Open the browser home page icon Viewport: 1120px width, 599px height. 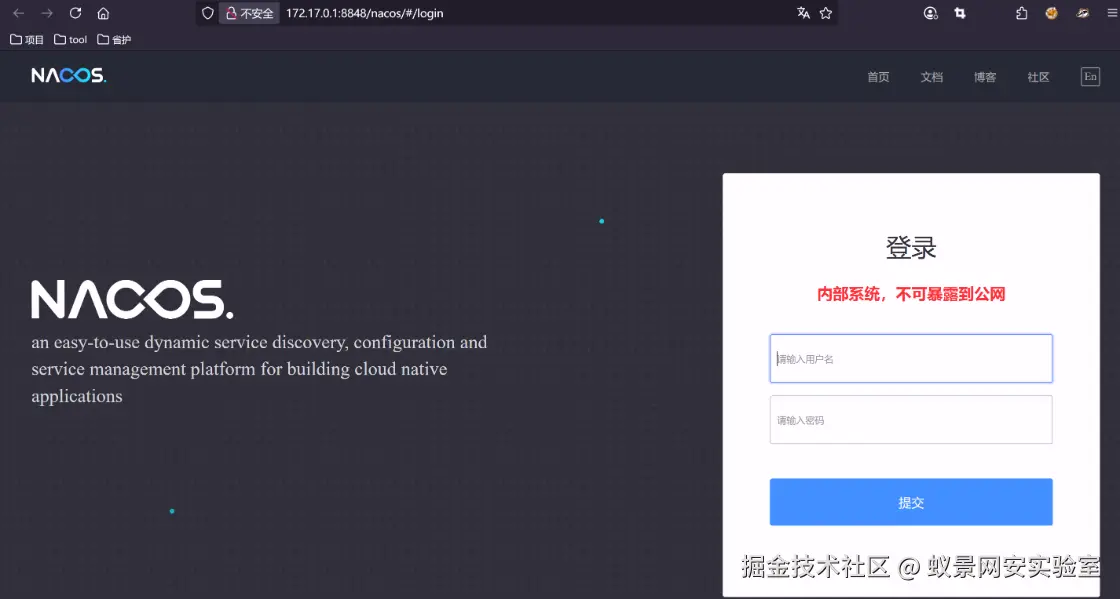(103, 14)
